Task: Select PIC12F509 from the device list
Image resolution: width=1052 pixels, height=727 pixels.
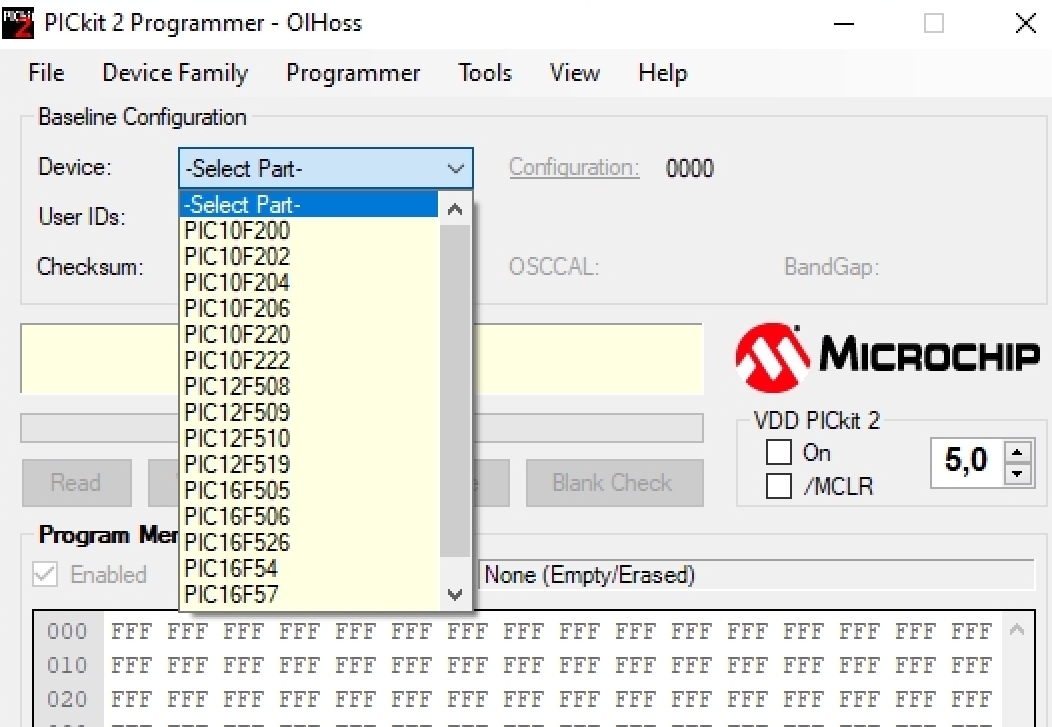Action: [x=309, y=412]
